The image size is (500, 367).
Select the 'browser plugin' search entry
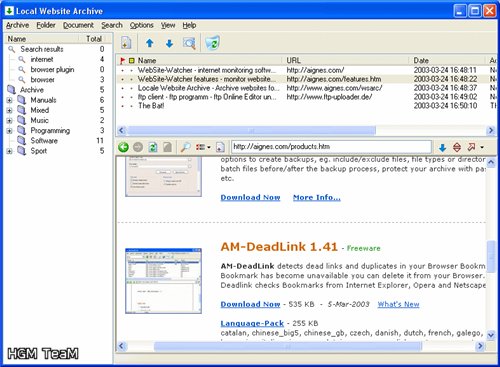(x=52, y=70)
